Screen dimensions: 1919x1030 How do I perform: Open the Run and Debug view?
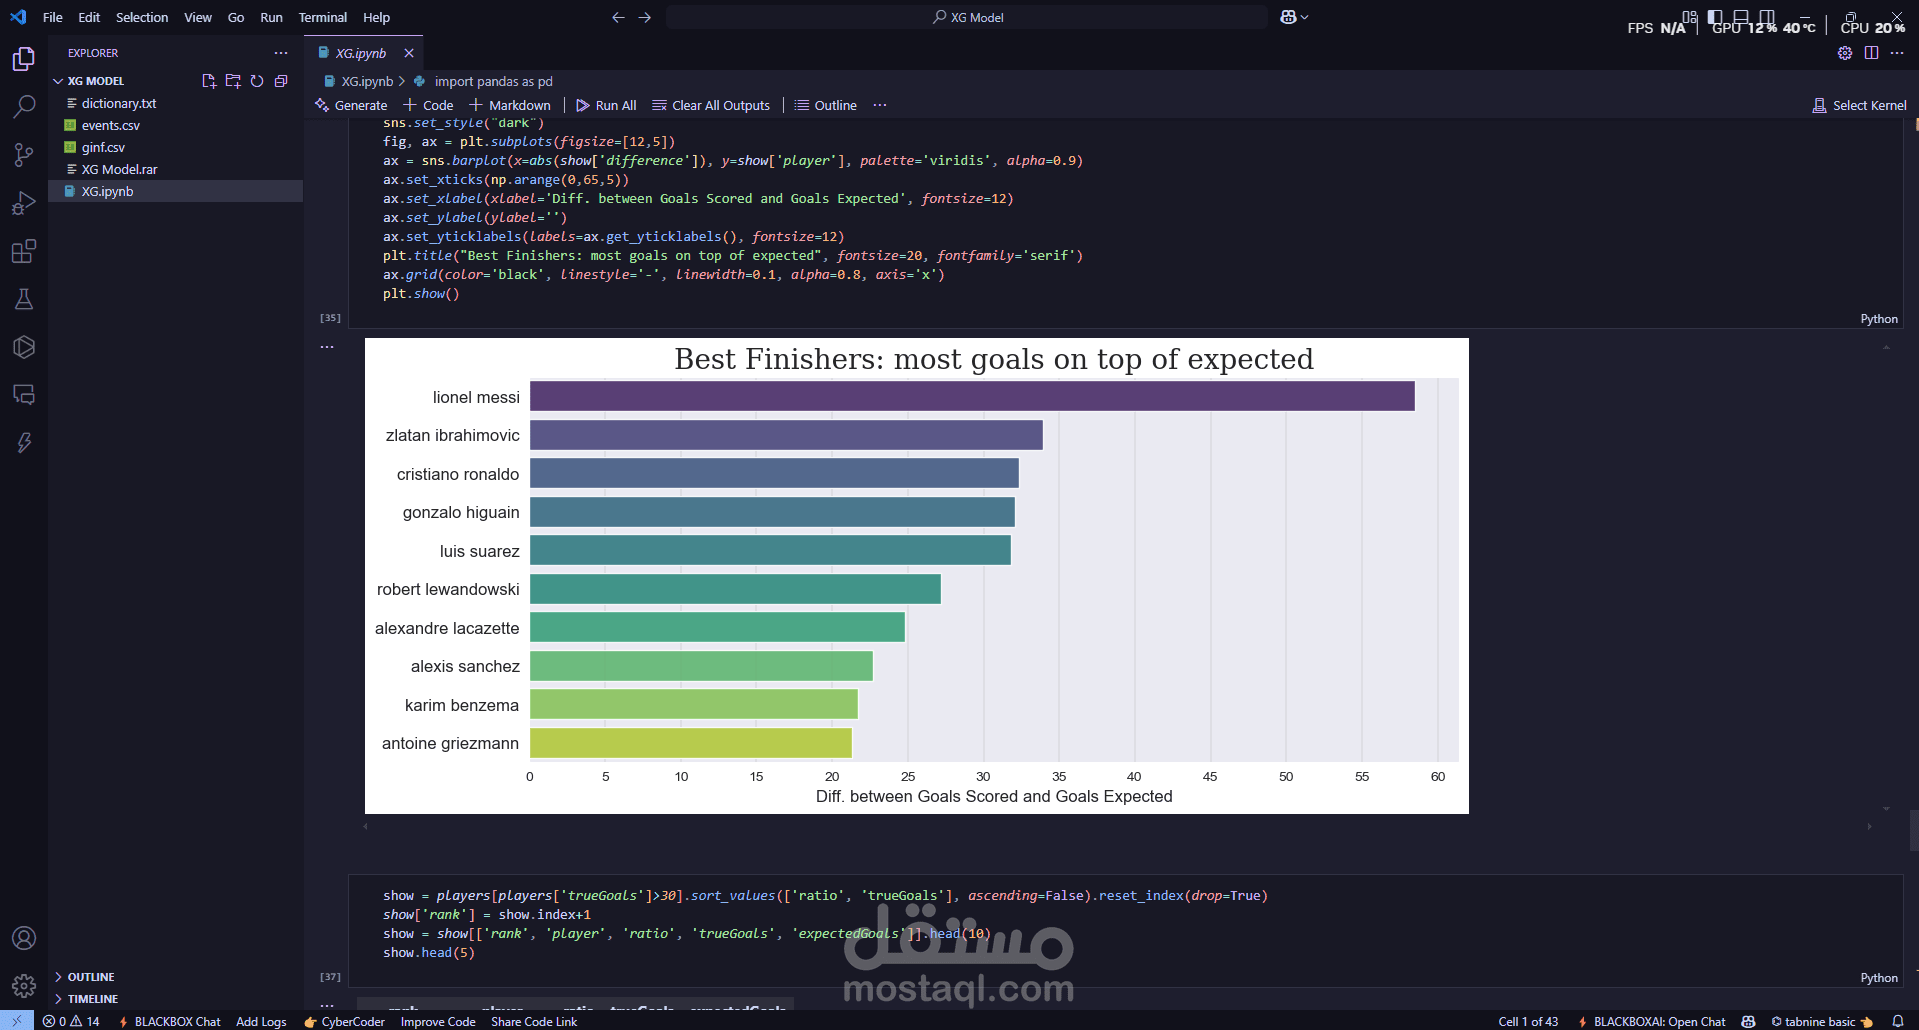point(24,202)
